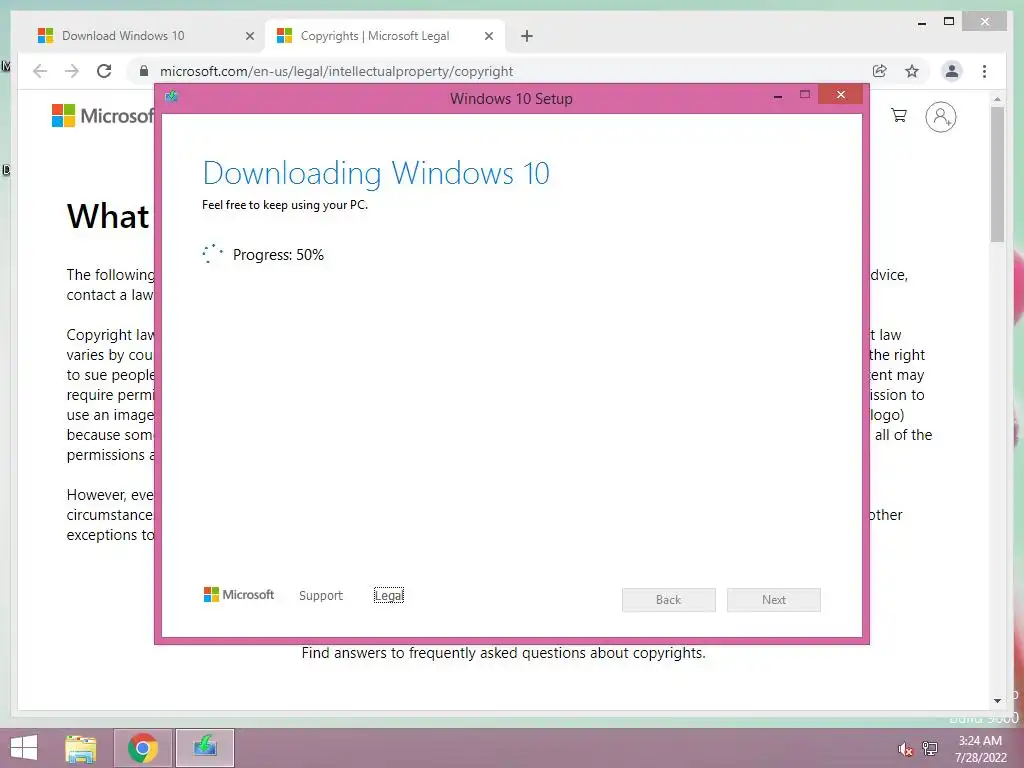
Task: Click the Microsoft logo in setup footer
Action: point(238,595)
